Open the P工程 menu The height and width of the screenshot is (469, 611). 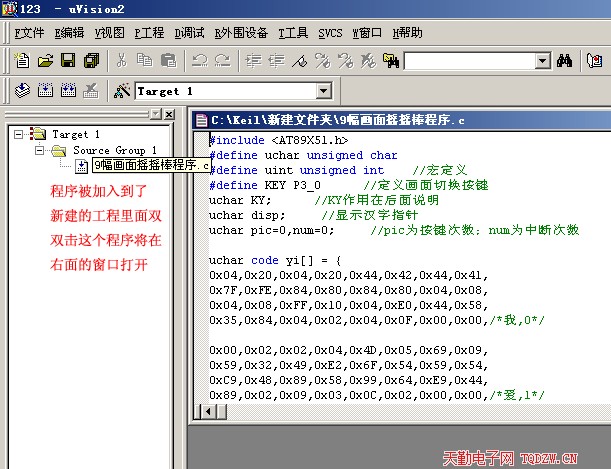point(149,32)
